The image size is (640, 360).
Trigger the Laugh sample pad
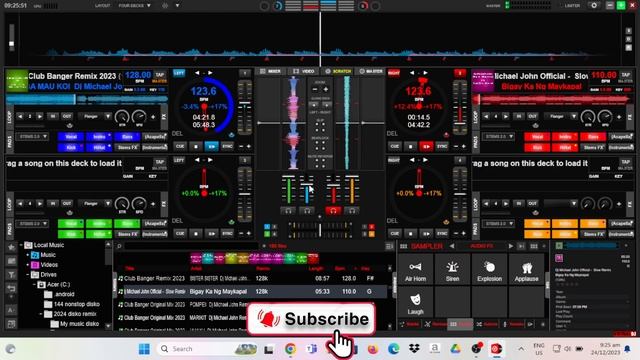pos(415,302)
